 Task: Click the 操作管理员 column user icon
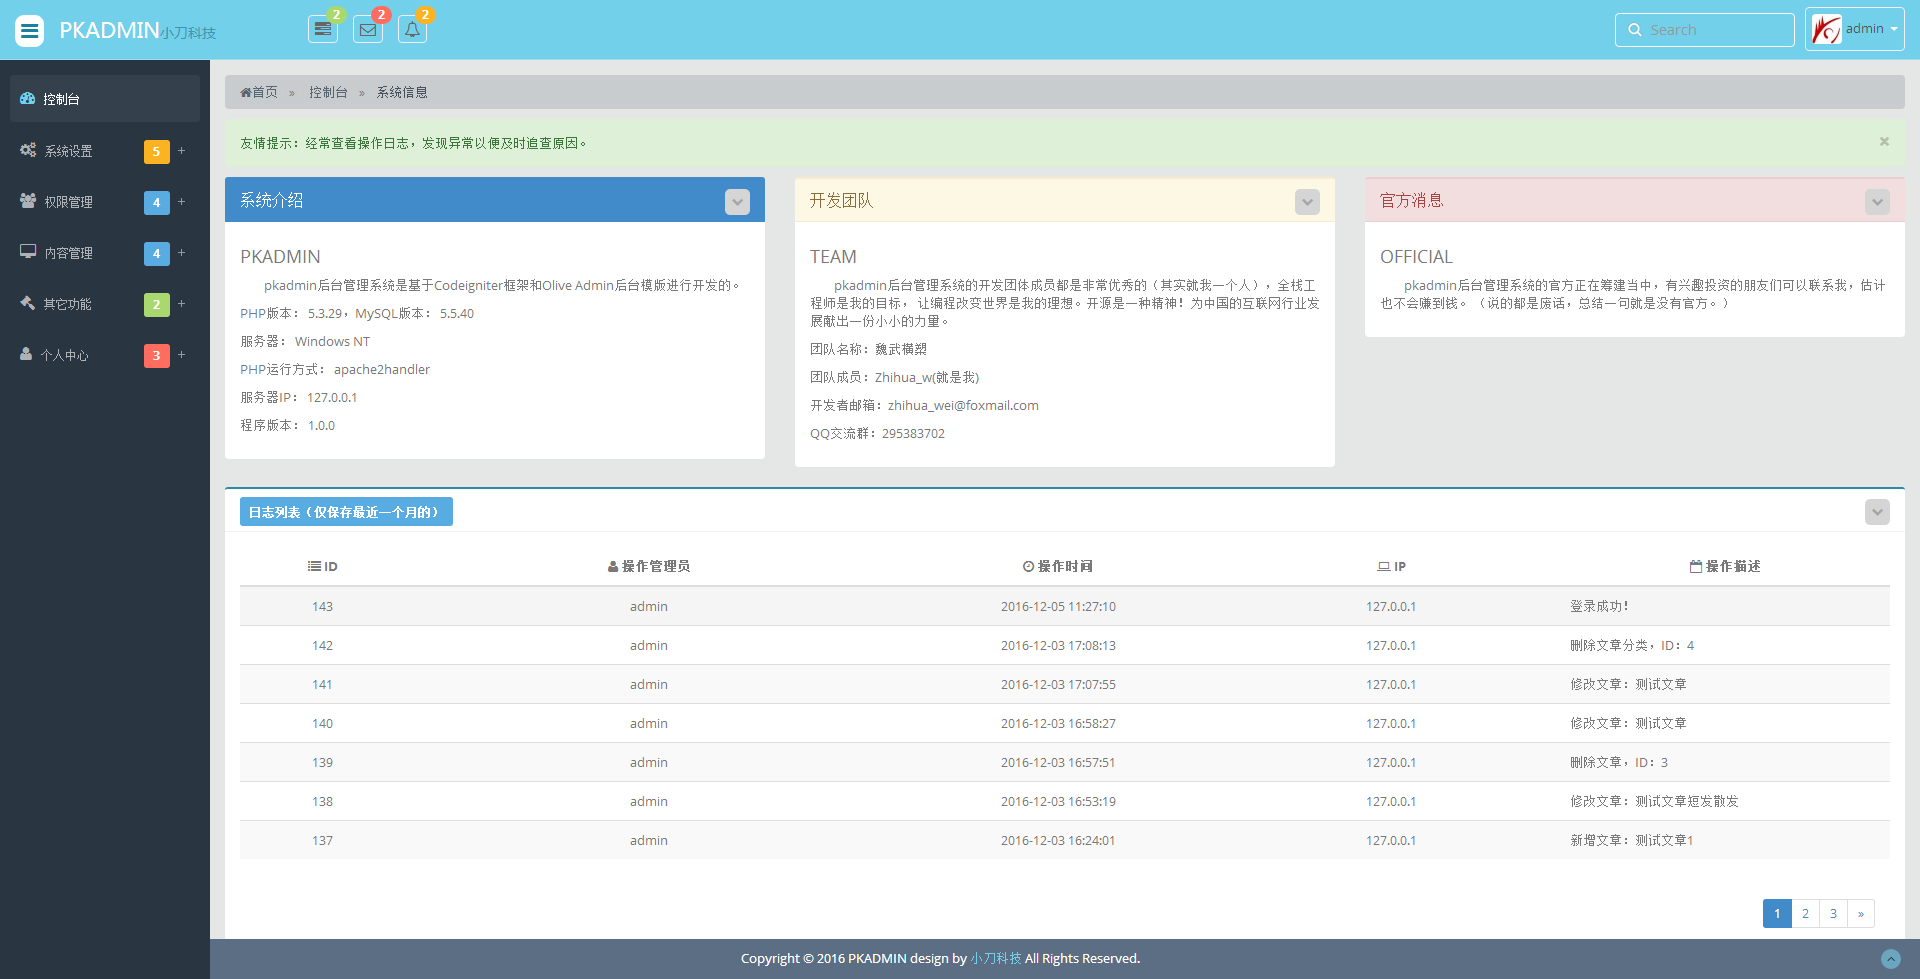click(x=613, y=566)
